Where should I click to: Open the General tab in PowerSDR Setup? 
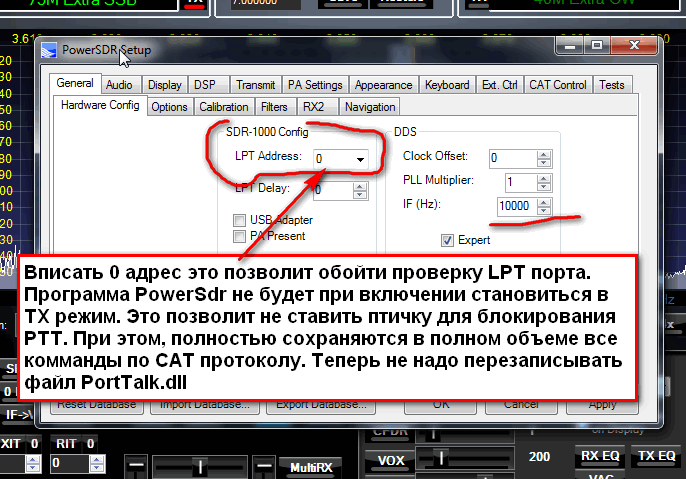[75, 83]
